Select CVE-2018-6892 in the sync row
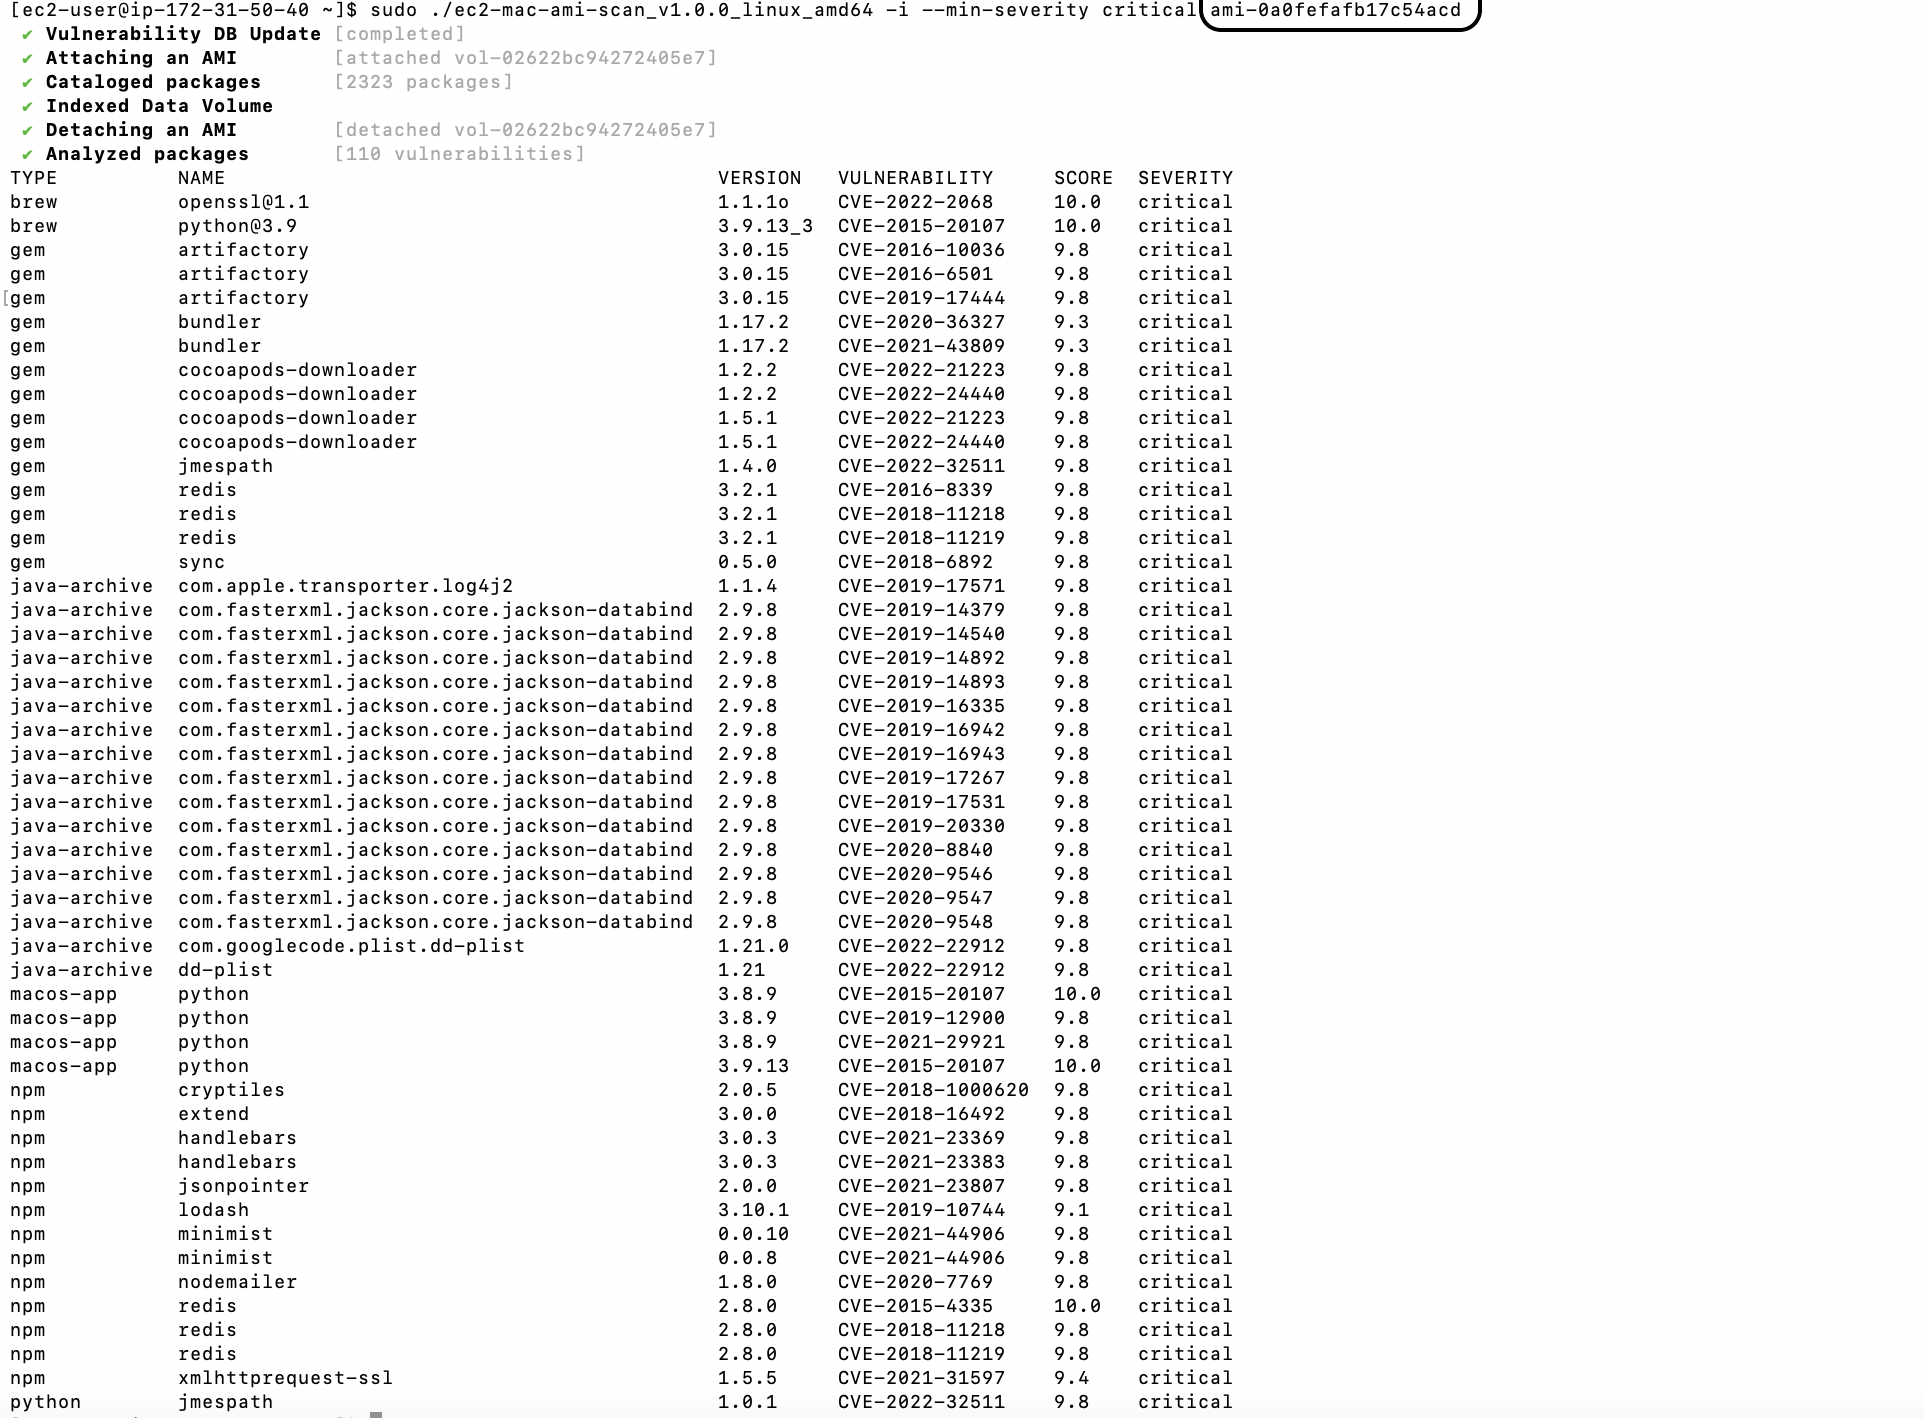This screenshot has width=1924, height=1418. [916, 562]
